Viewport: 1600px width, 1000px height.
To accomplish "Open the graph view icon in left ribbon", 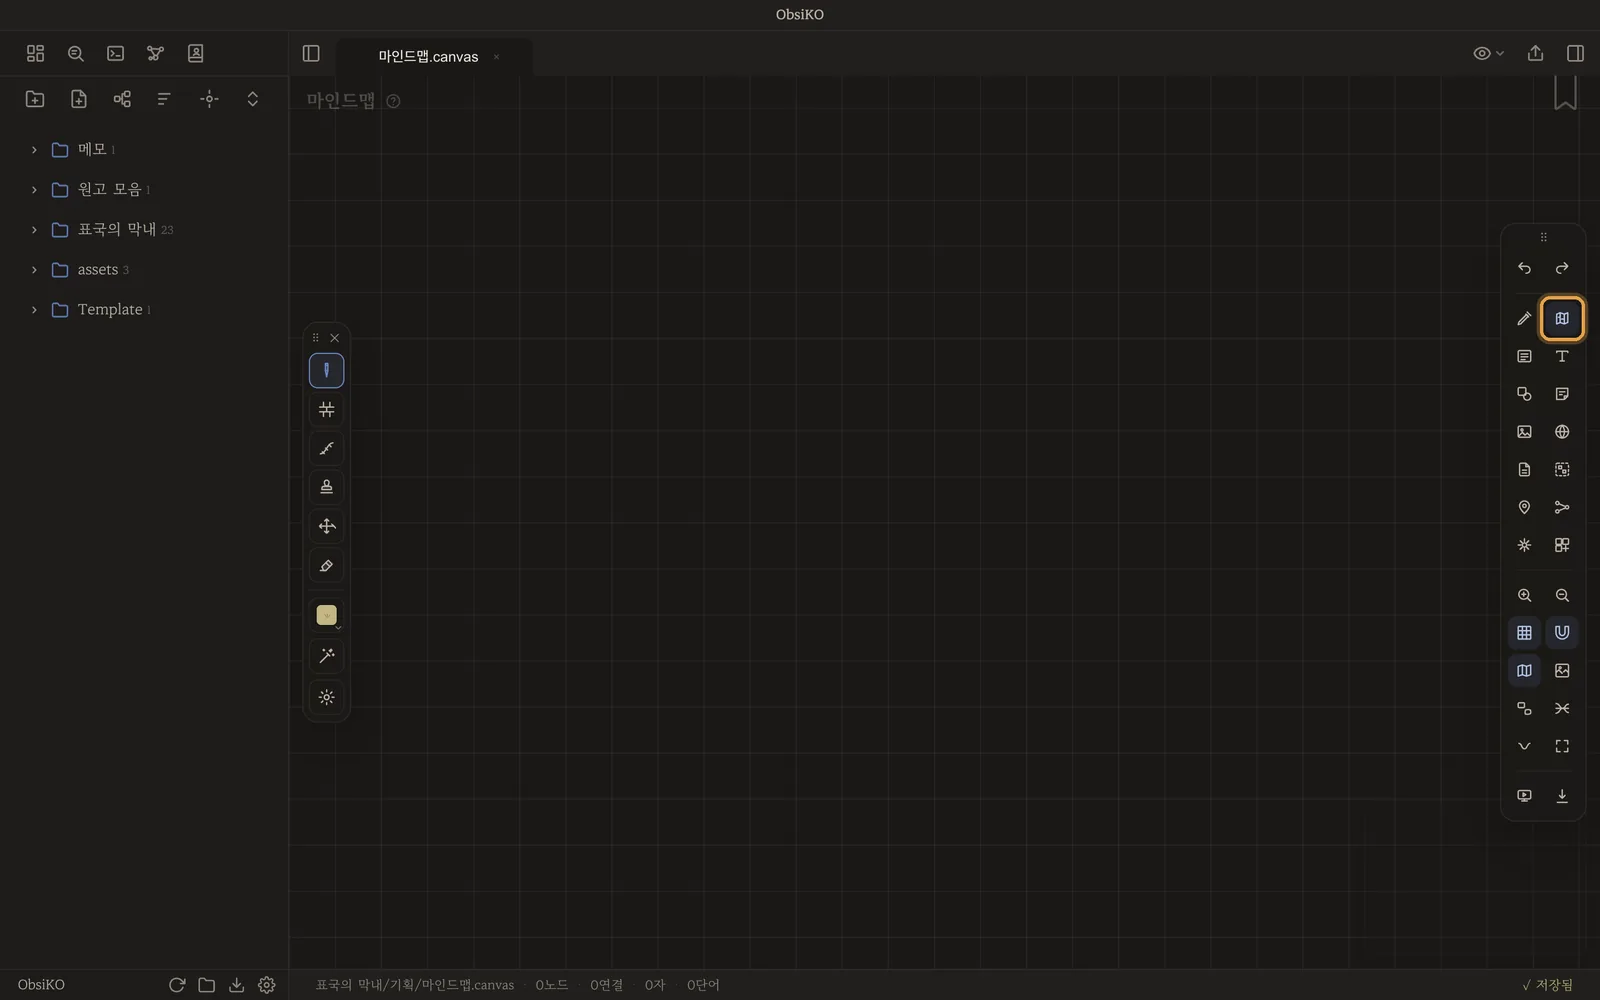I will [x=155, y=53].
